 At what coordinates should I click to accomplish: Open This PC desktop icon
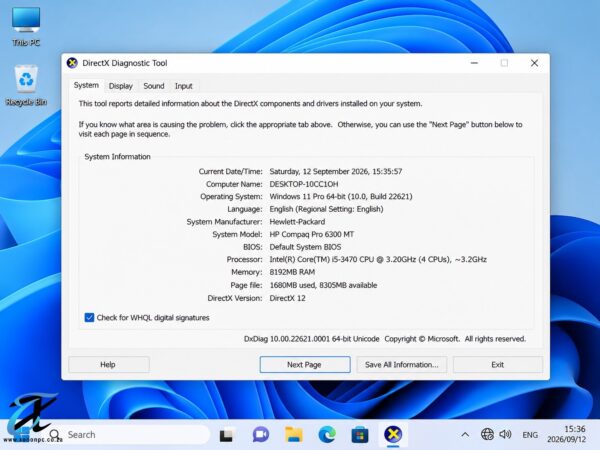pos(26,26)
